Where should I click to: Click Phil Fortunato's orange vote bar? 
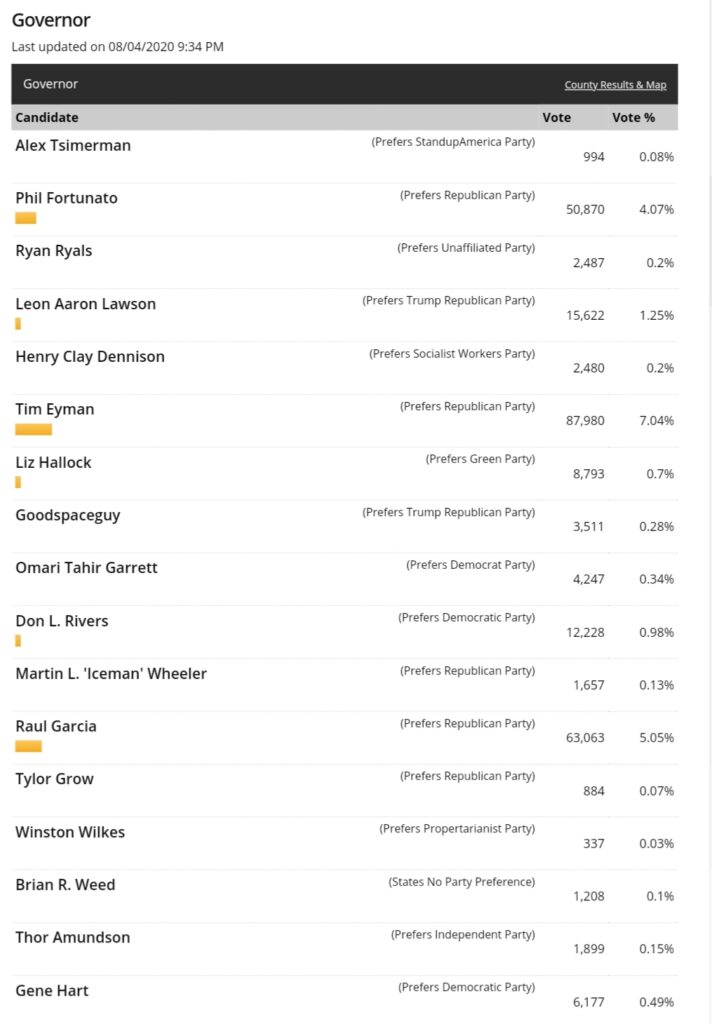point(26,218)
